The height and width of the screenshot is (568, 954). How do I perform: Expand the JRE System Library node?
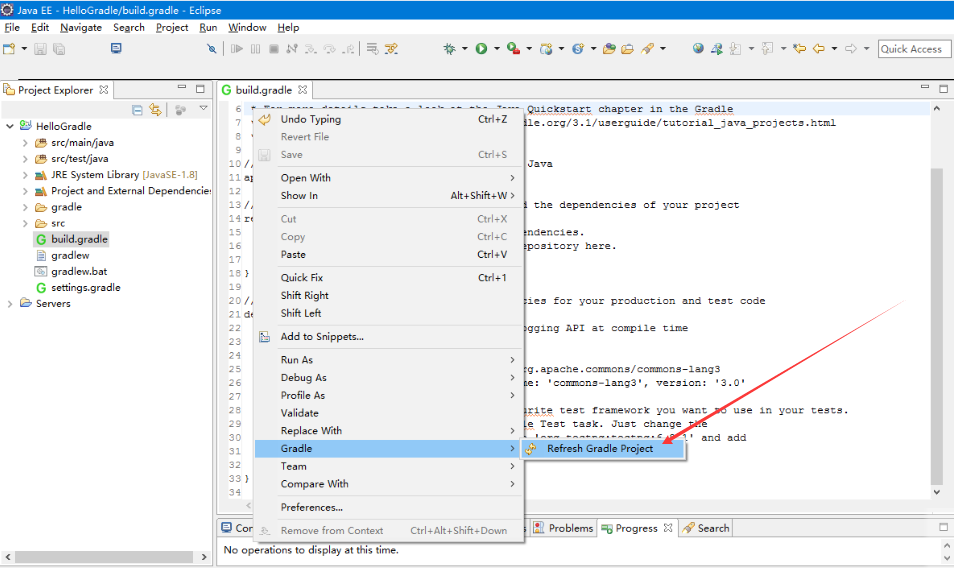[25, 175]
